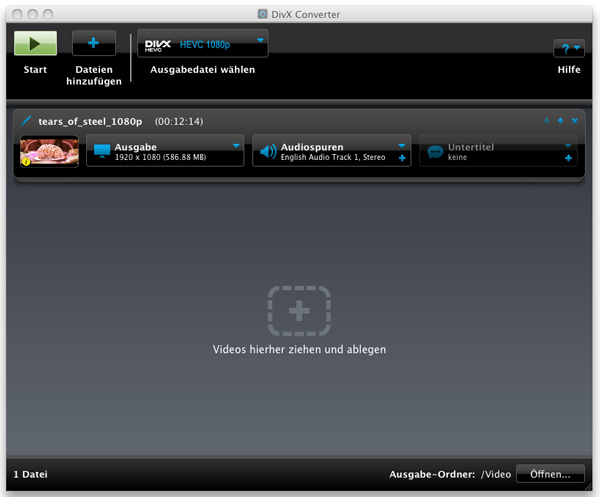Click the Hilfe label
This screenshot has height=497, width=600.
coord(569,70)
